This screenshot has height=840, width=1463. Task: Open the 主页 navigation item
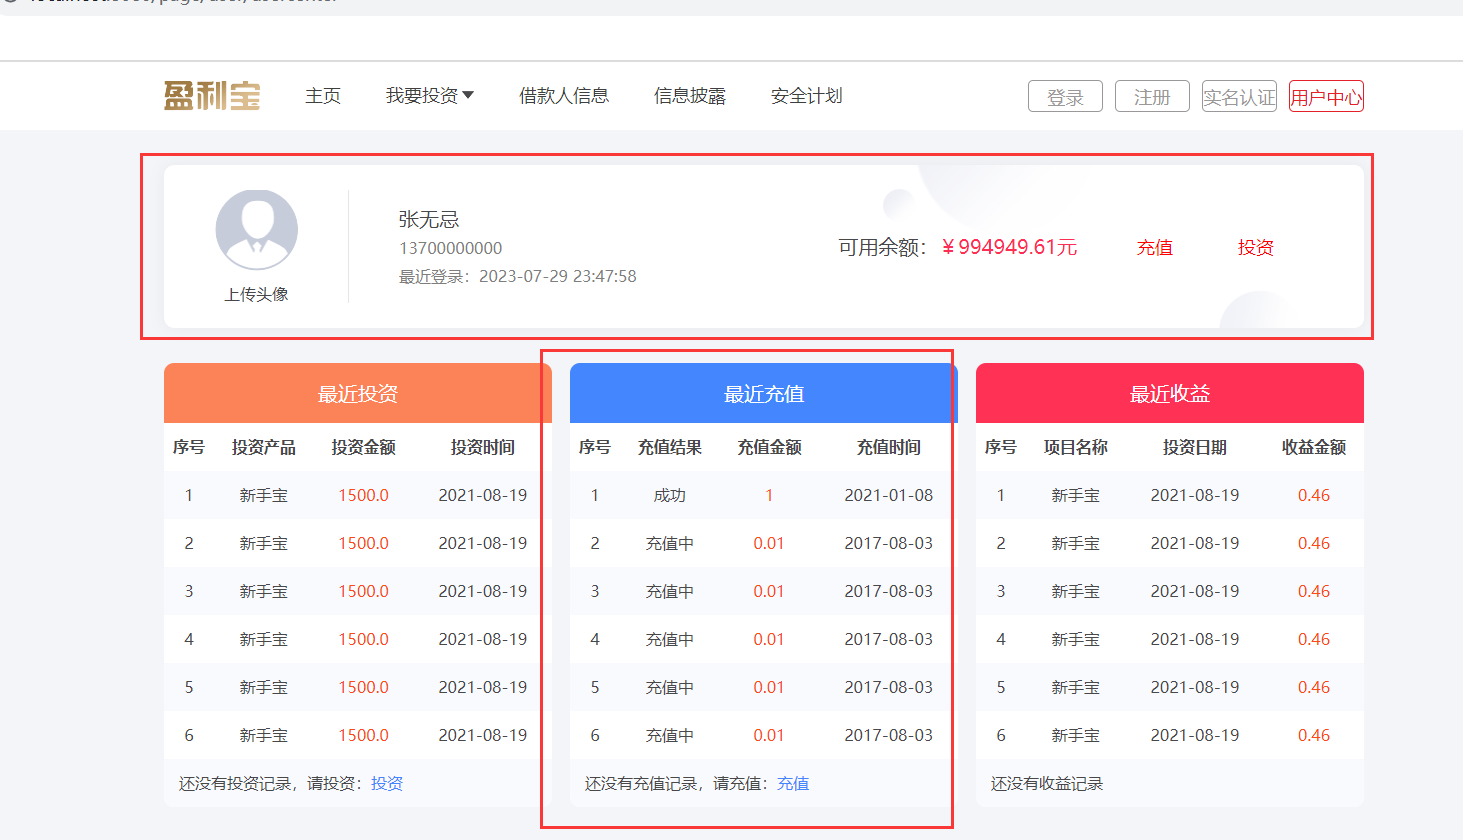(x=323, y=96)
